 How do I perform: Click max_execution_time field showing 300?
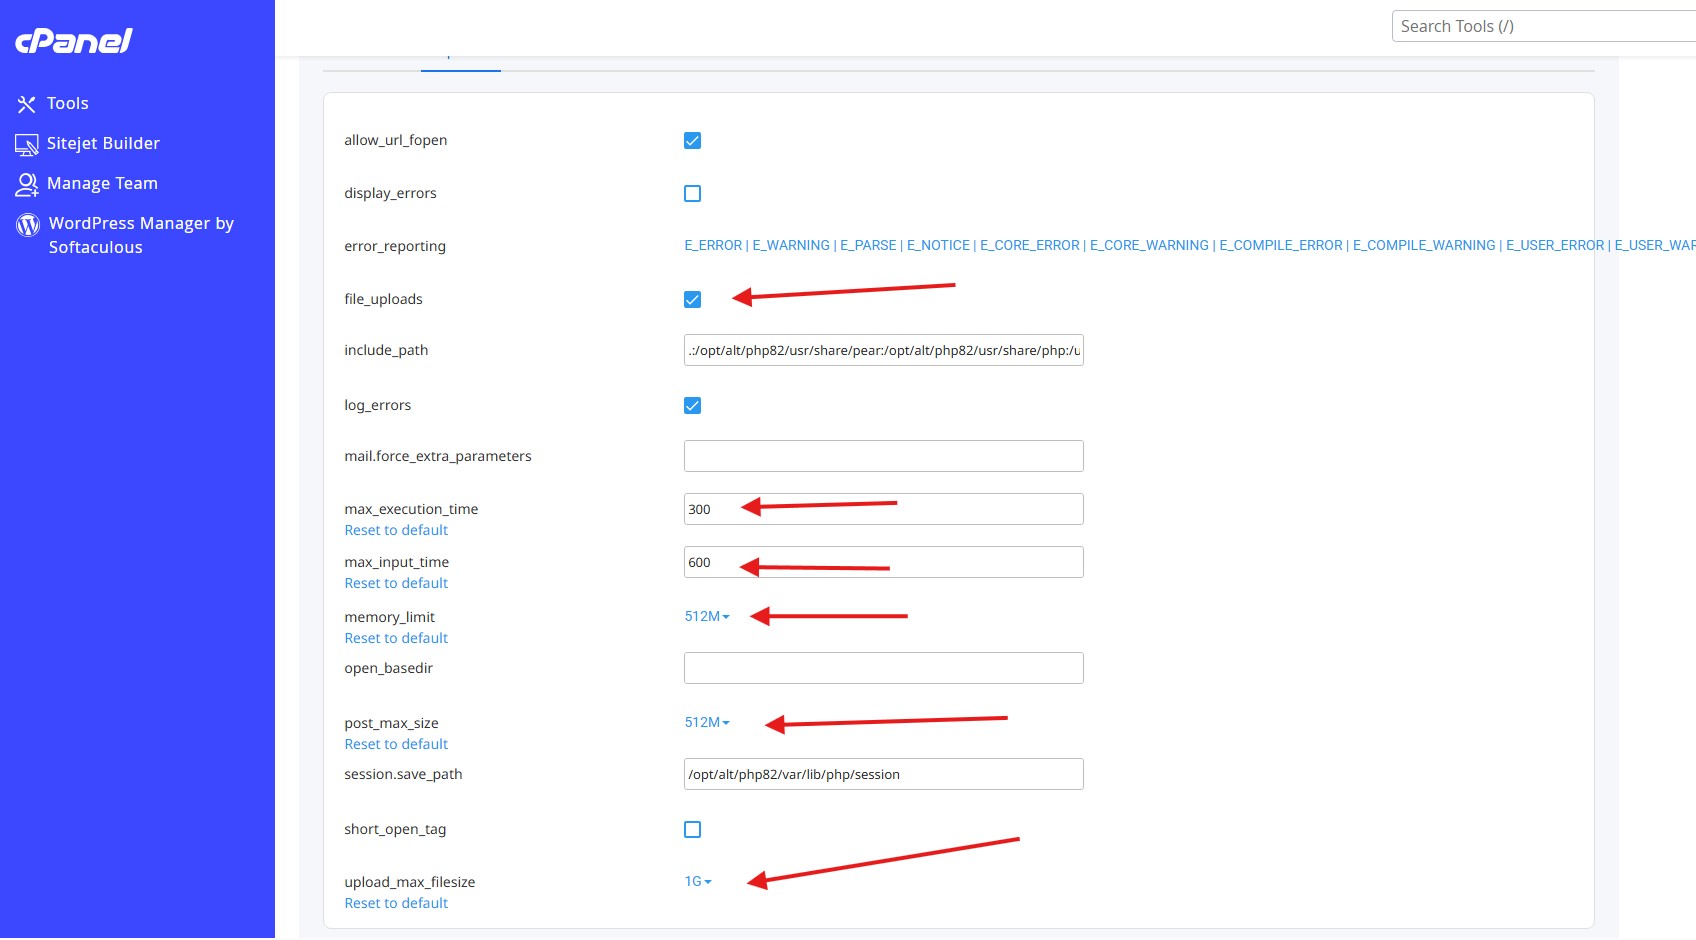click(x=884, y=510)
